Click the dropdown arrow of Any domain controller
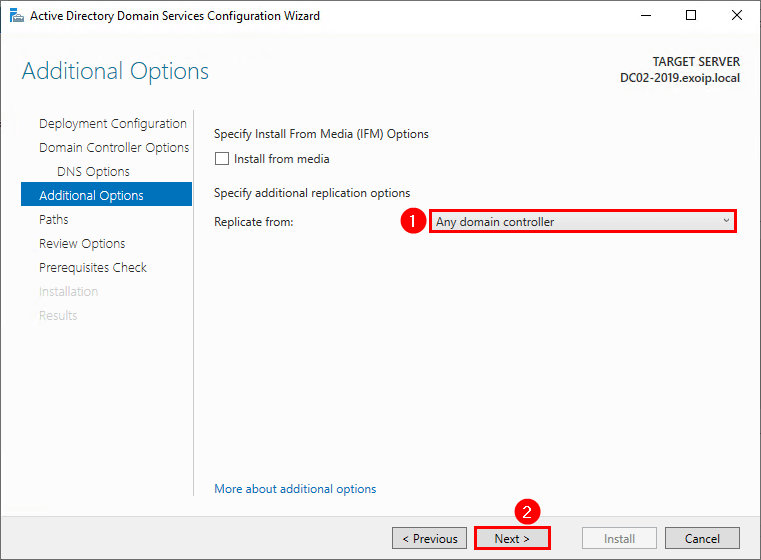This screenshot has height=560, width=761. pyautogui.click(x=726, y=221)
